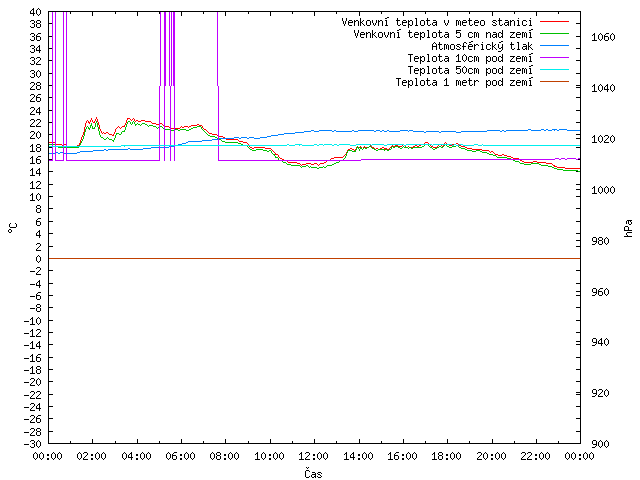Click temperature axis label '-20'
Image resolution: width=640 pixels, height=480 pixels.
33,382
